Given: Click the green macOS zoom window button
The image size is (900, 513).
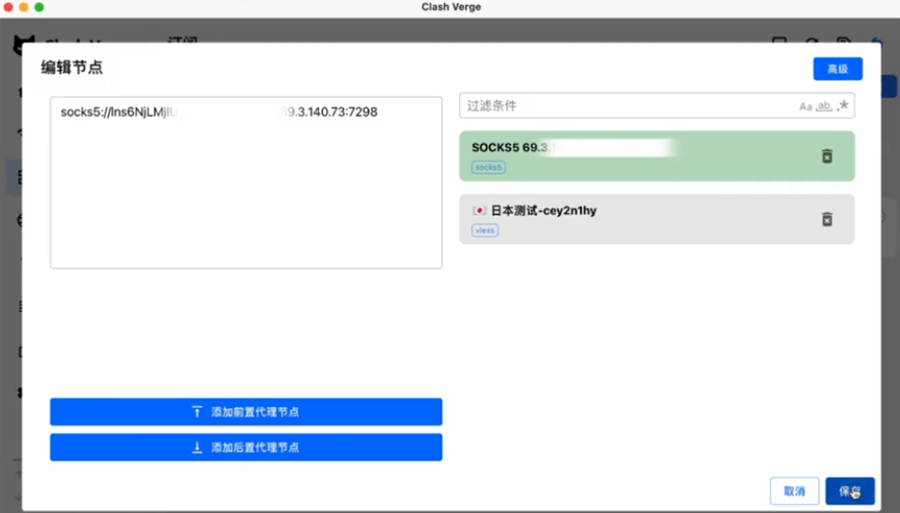Looking at the screenshot, I should [39, 7].
